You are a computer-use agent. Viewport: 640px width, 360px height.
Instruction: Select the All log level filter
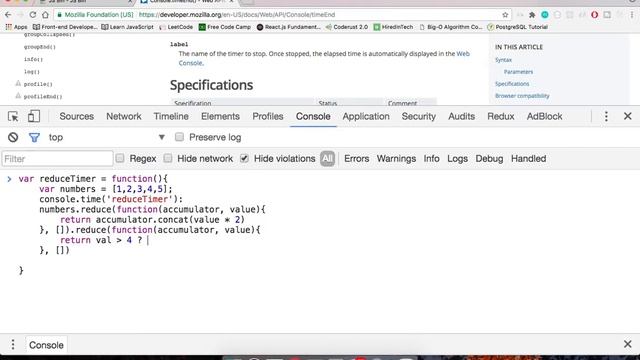[x=327, y=158]
